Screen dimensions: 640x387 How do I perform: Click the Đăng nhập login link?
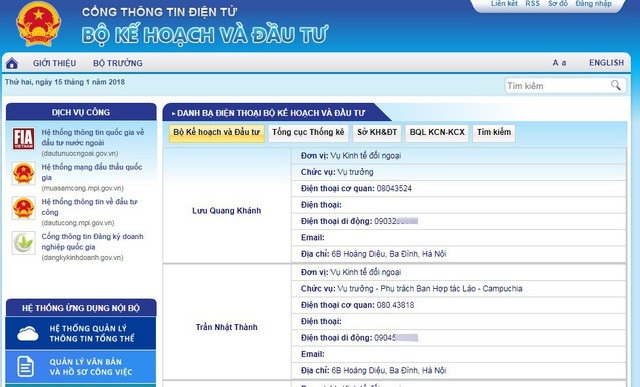tap(593, 4)
